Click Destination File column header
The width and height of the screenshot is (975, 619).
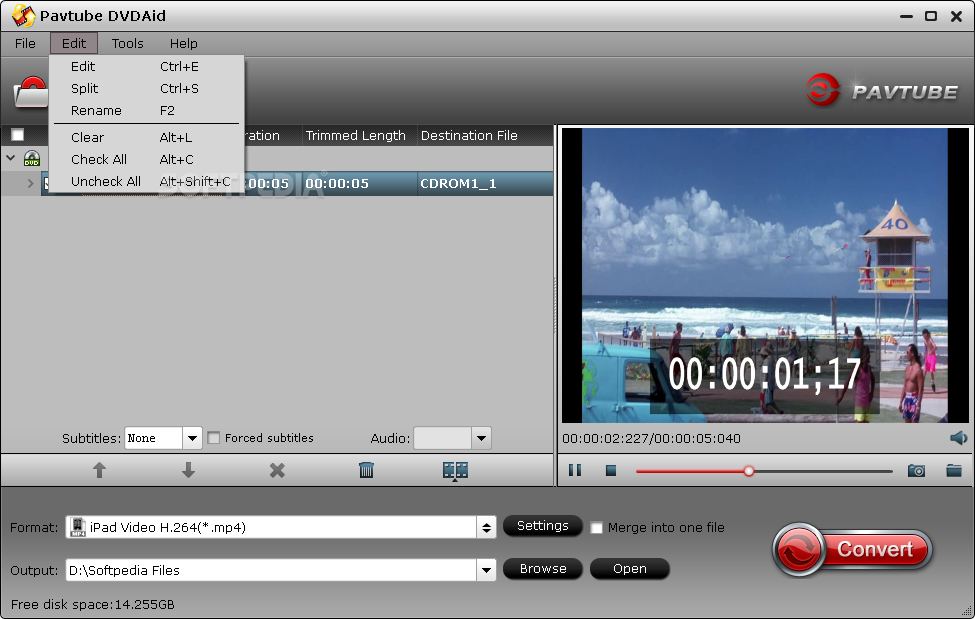[469, 136]
